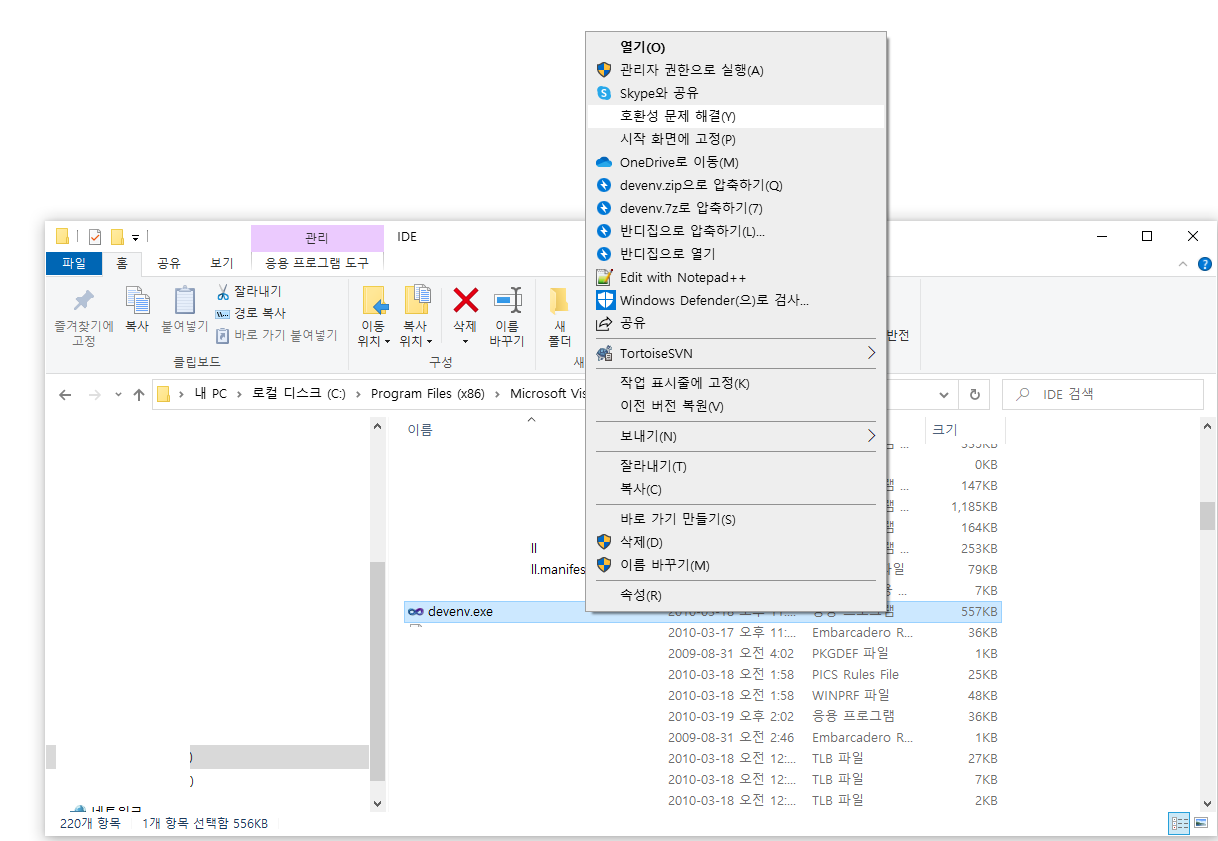Open the recent locations dropdown next to the forward arrow
This screenshot has height=841, width=1218.
[x=118, y=394]
